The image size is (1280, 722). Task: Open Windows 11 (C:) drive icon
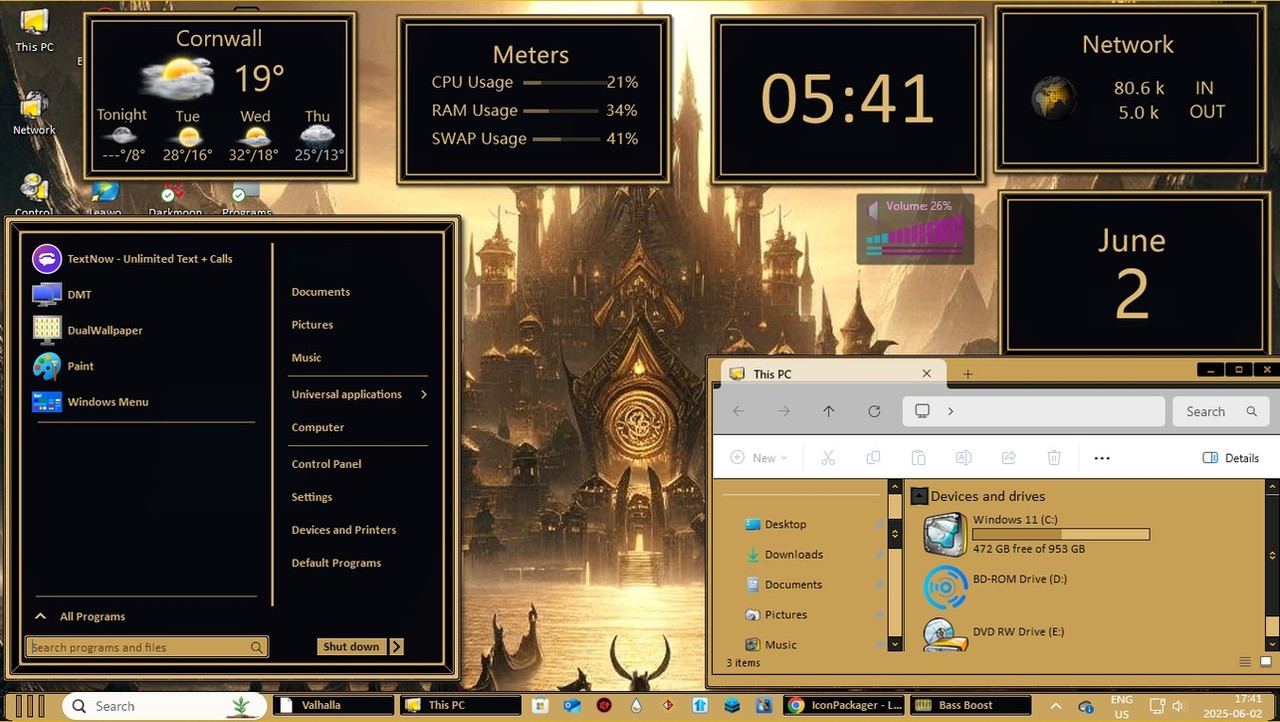[x=944, y=534]
